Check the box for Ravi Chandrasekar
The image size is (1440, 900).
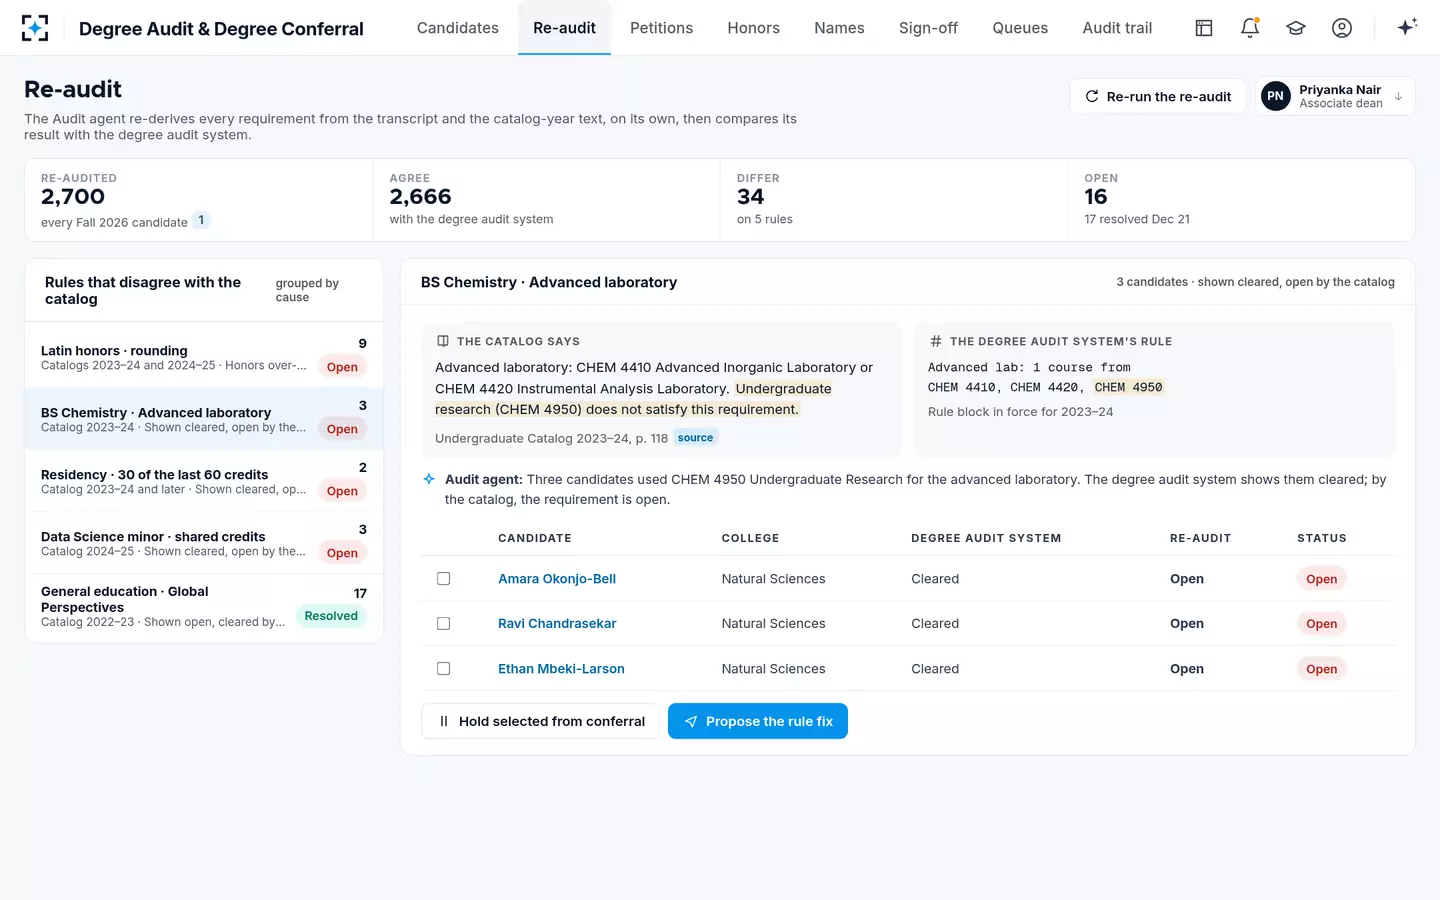pos(444,624)
